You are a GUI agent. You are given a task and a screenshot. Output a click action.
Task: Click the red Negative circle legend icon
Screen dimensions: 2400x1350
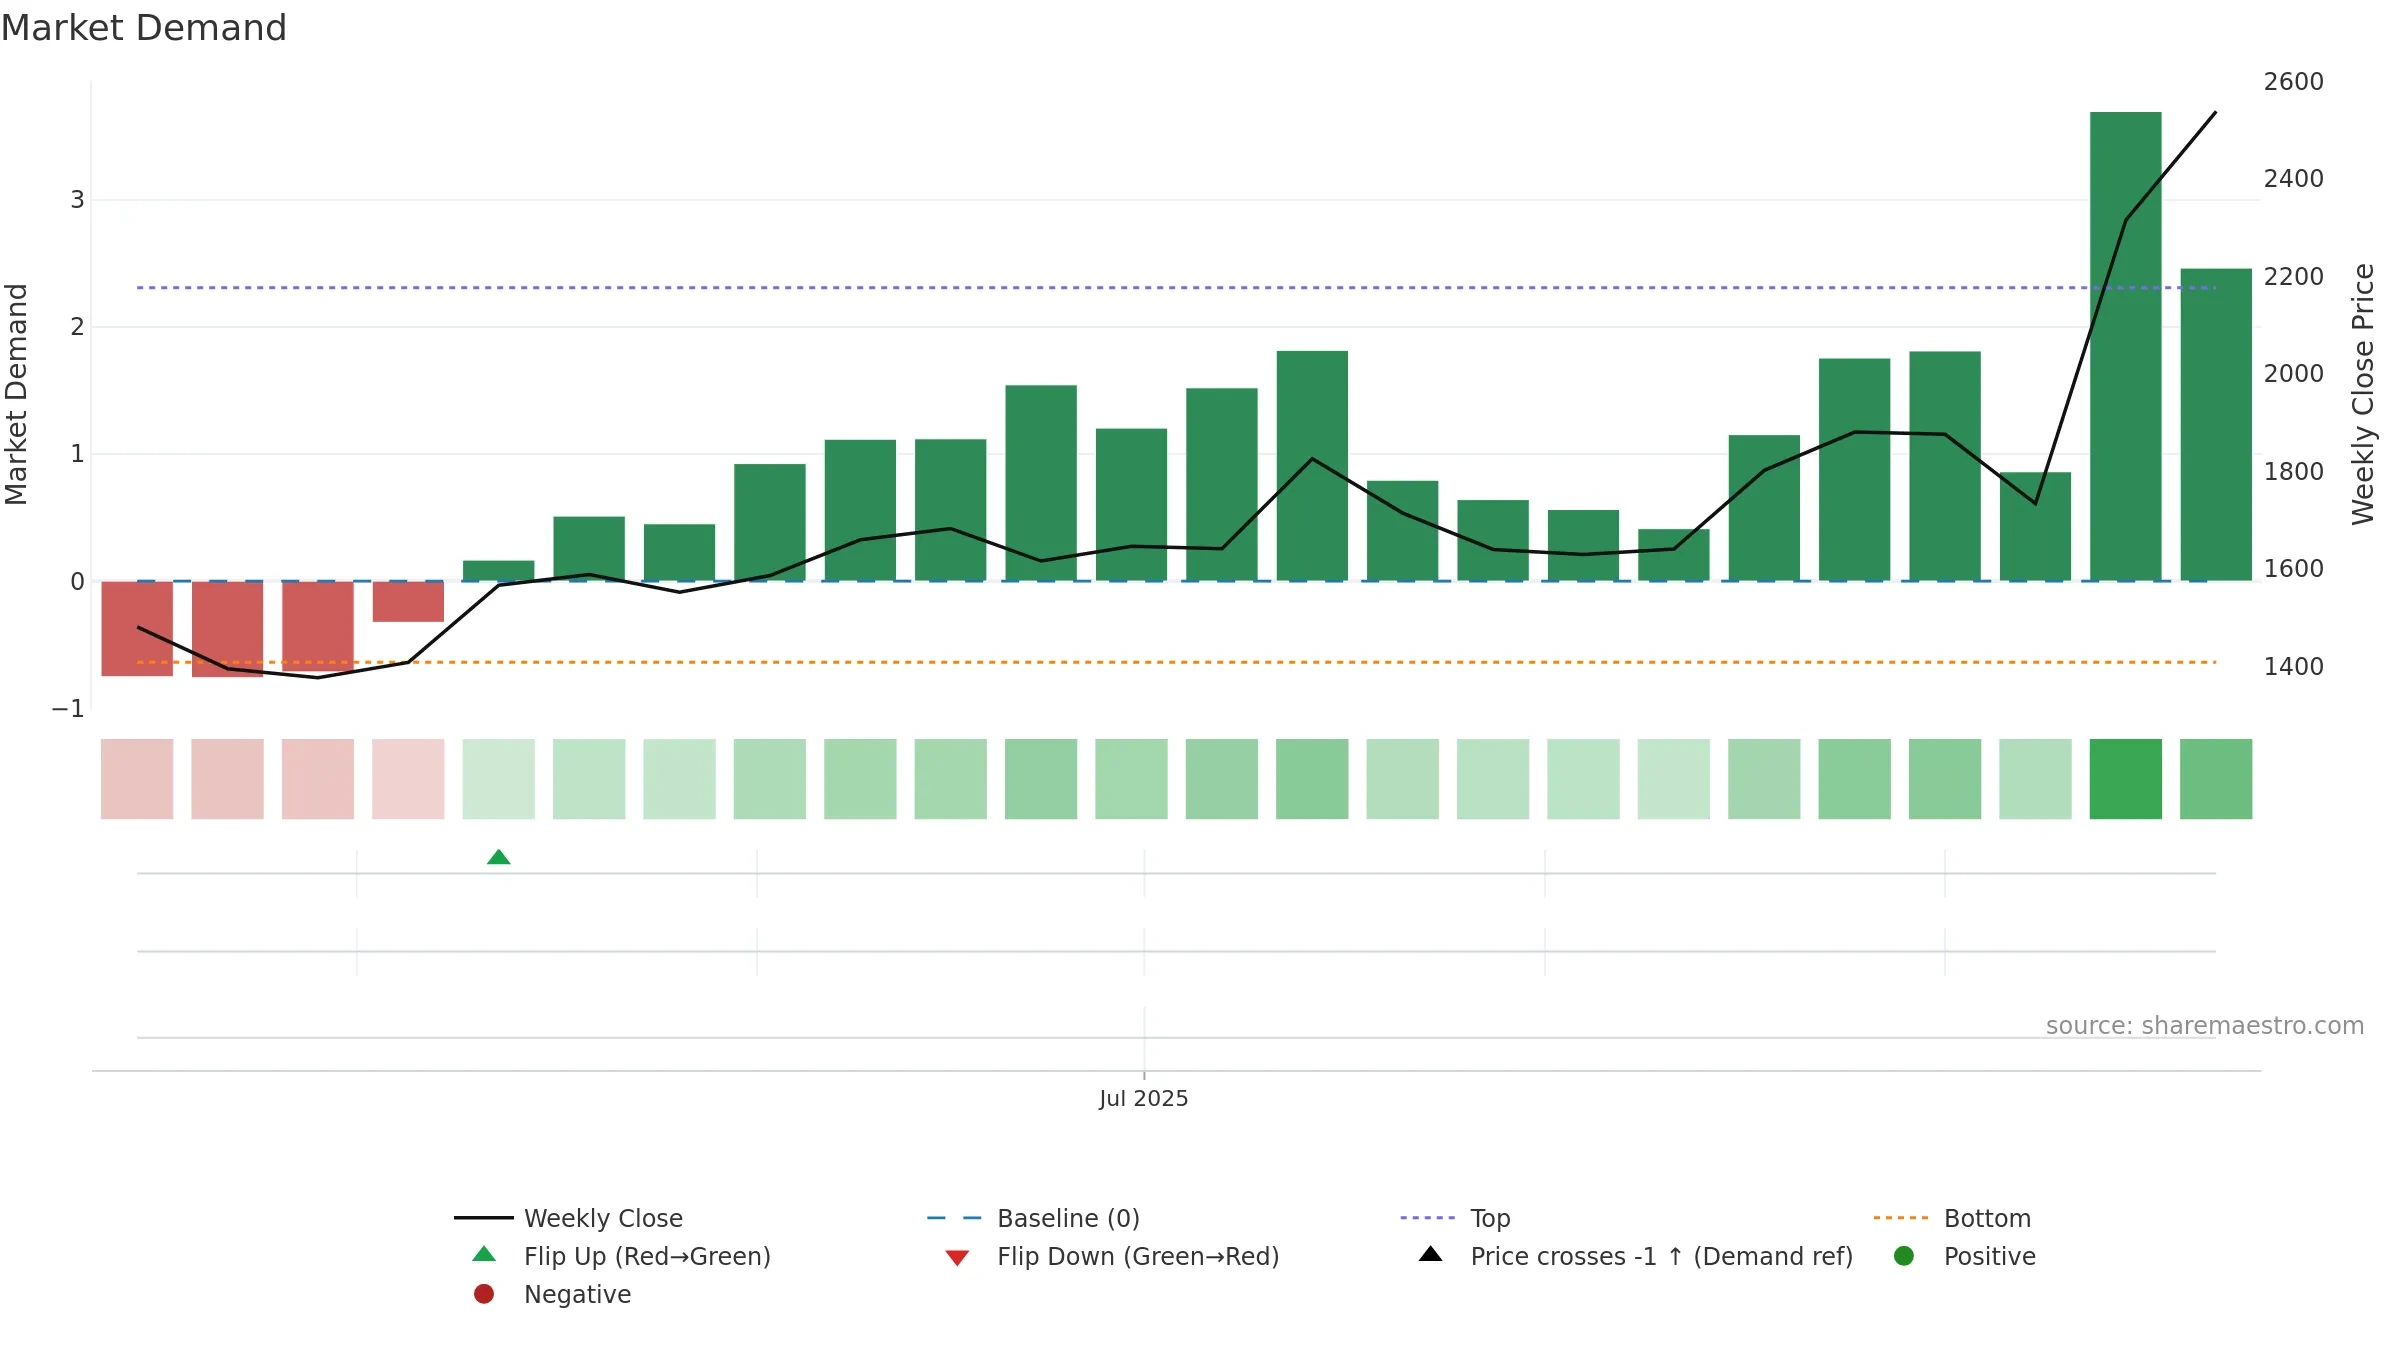pyautogui.click(x=484, y=1294)
